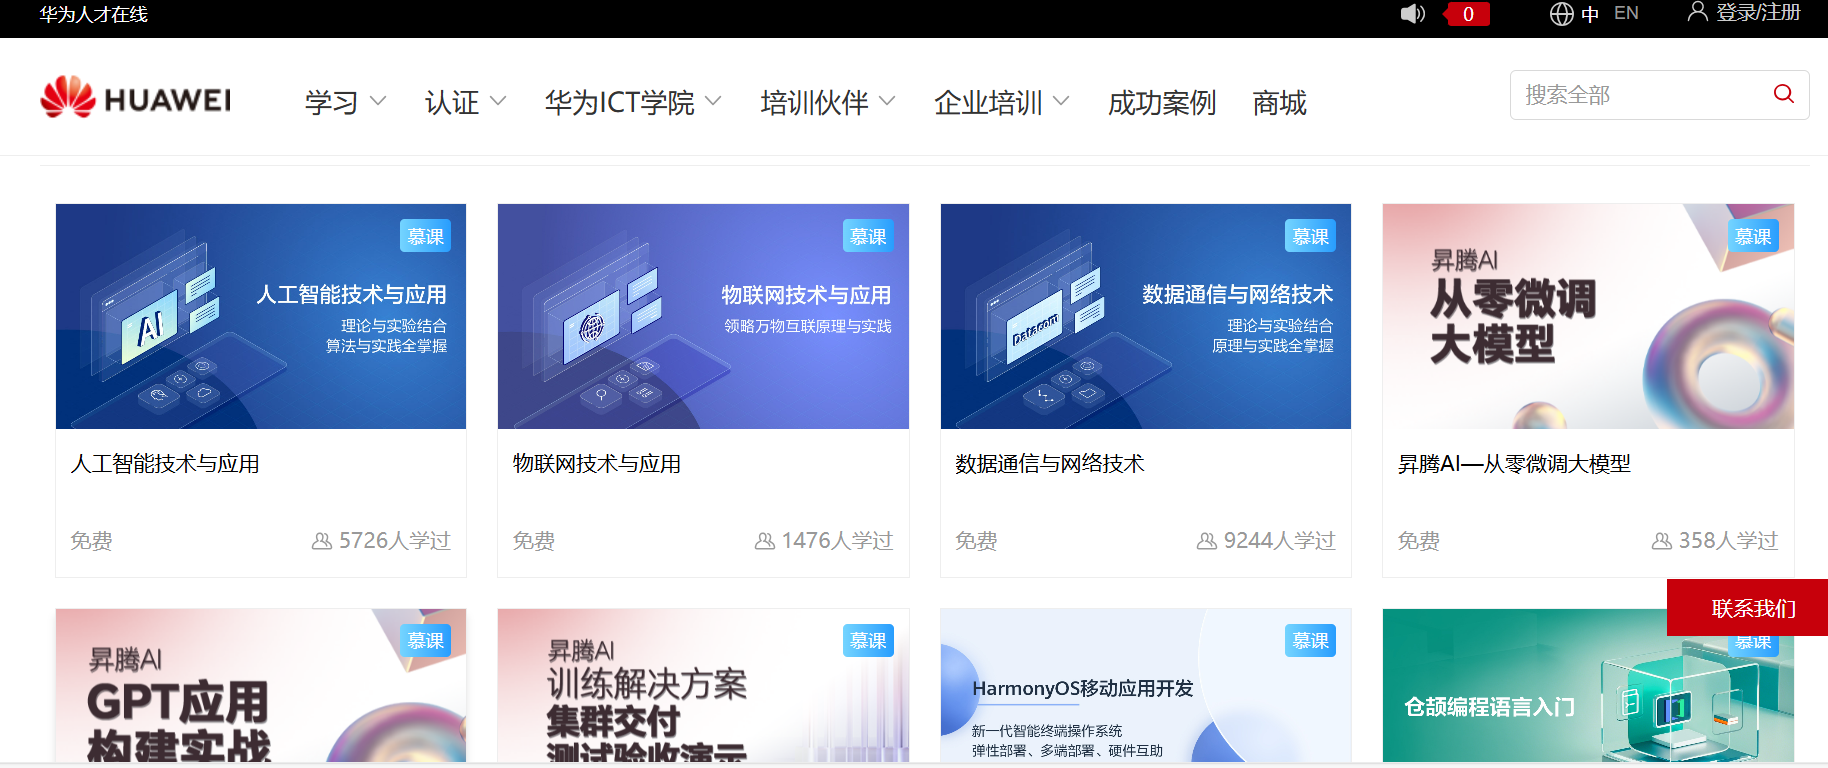Screen dimensions: 1828x768
Task: Click 1476人学过 learner count
Action: tap(837, 541)
